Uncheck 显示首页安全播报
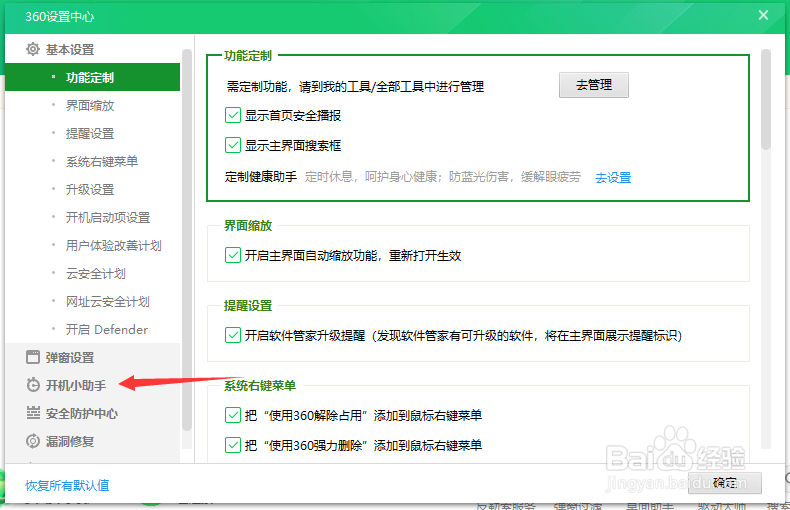 pyautogui.click(x=233, y=115)
